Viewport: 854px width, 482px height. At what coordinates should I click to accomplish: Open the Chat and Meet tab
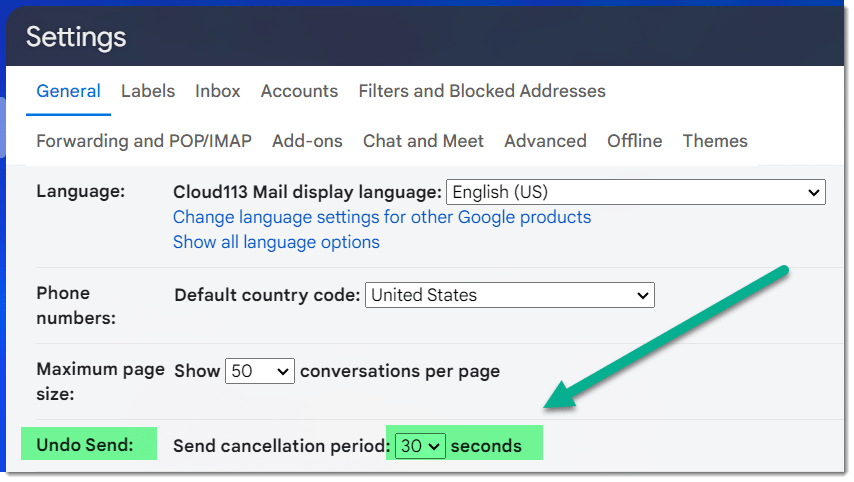point(423,141)
